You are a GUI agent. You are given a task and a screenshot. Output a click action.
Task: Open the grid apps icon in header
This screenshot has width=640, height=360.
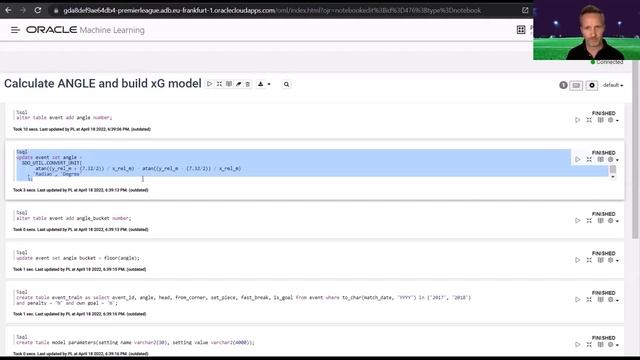pyautogui.click(x=521, y=29)
